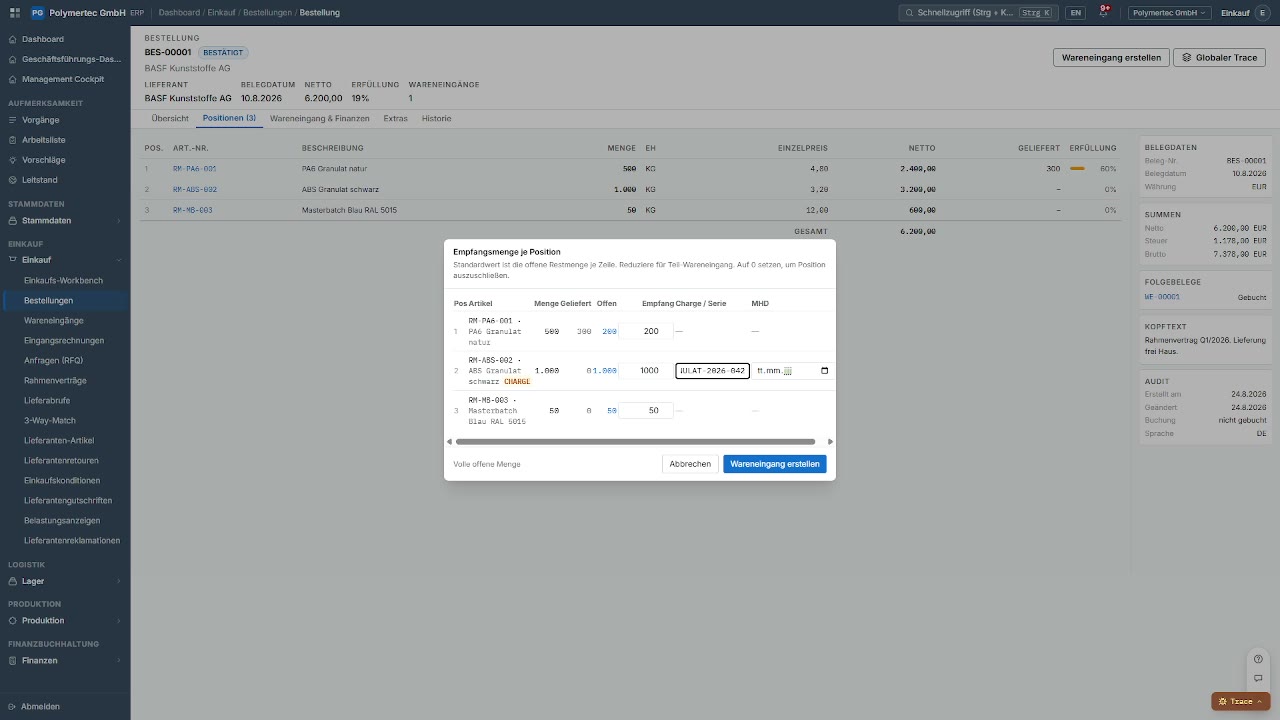
Task: Edit Empfang quantity 1000 field
Action: tap(645, 371)
